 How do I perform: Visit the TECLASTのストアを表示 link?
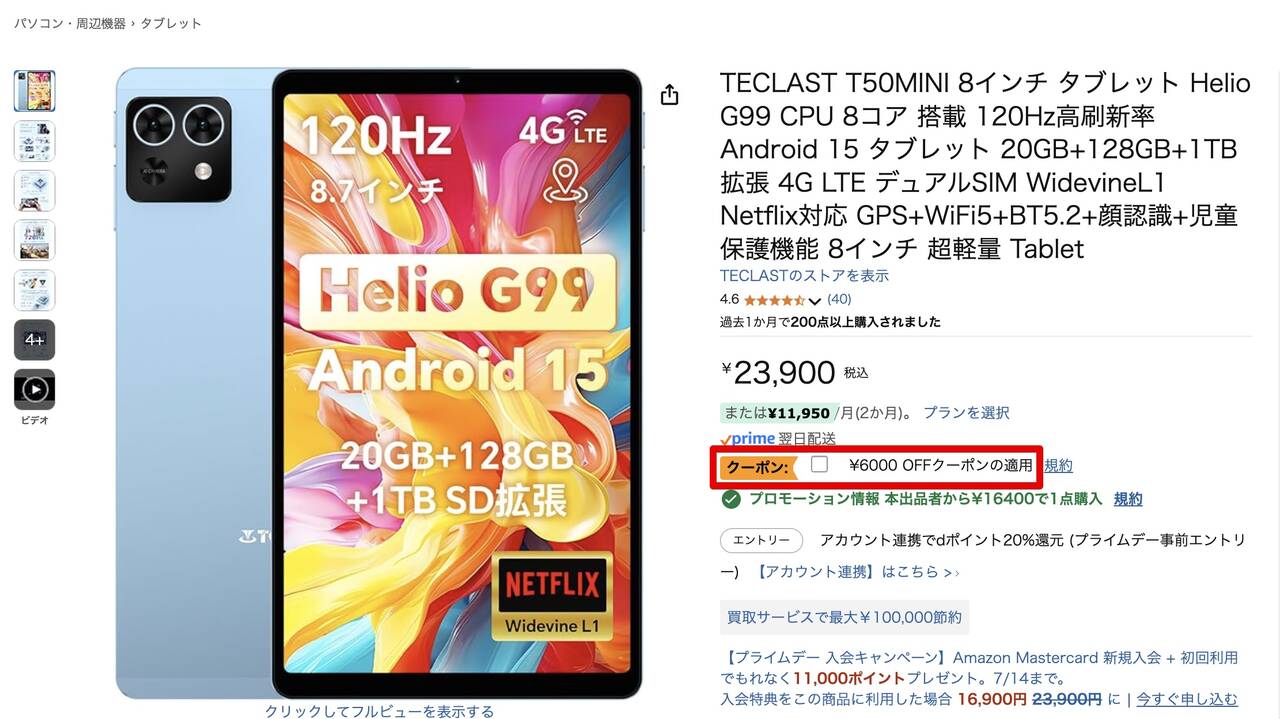(804, 275)
